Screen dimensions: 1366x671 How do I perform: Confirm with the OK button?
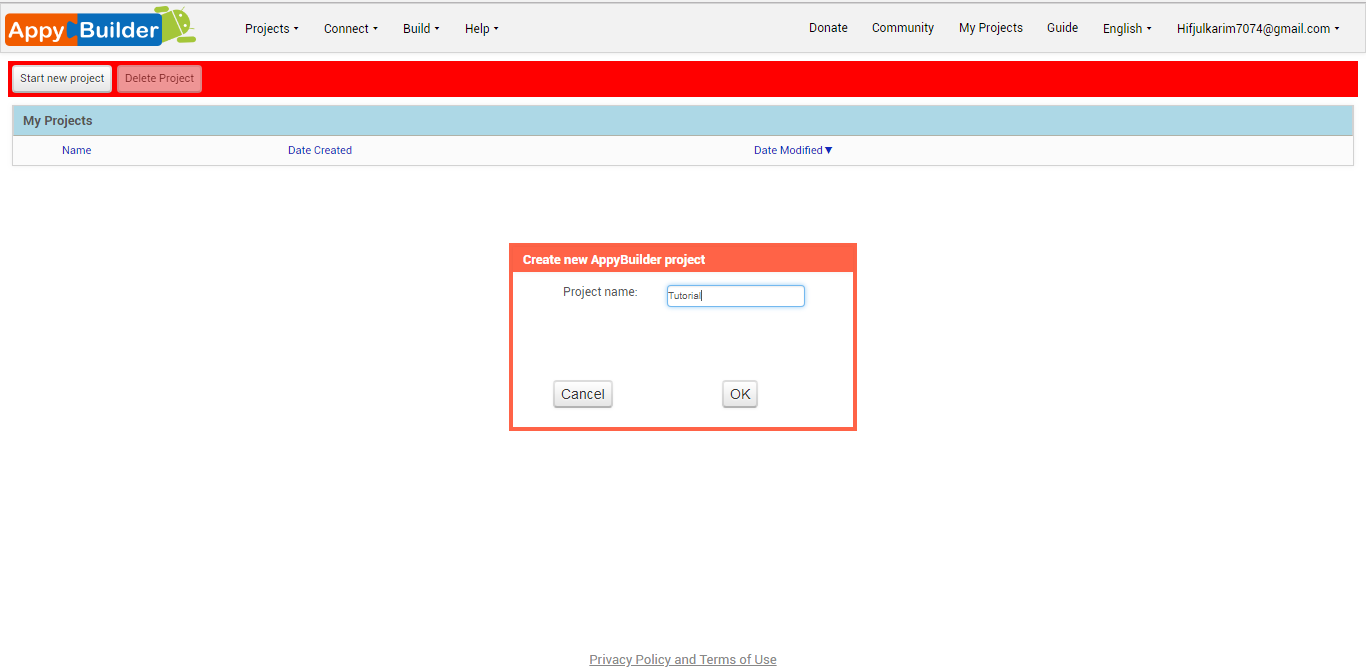pos(739,393)
